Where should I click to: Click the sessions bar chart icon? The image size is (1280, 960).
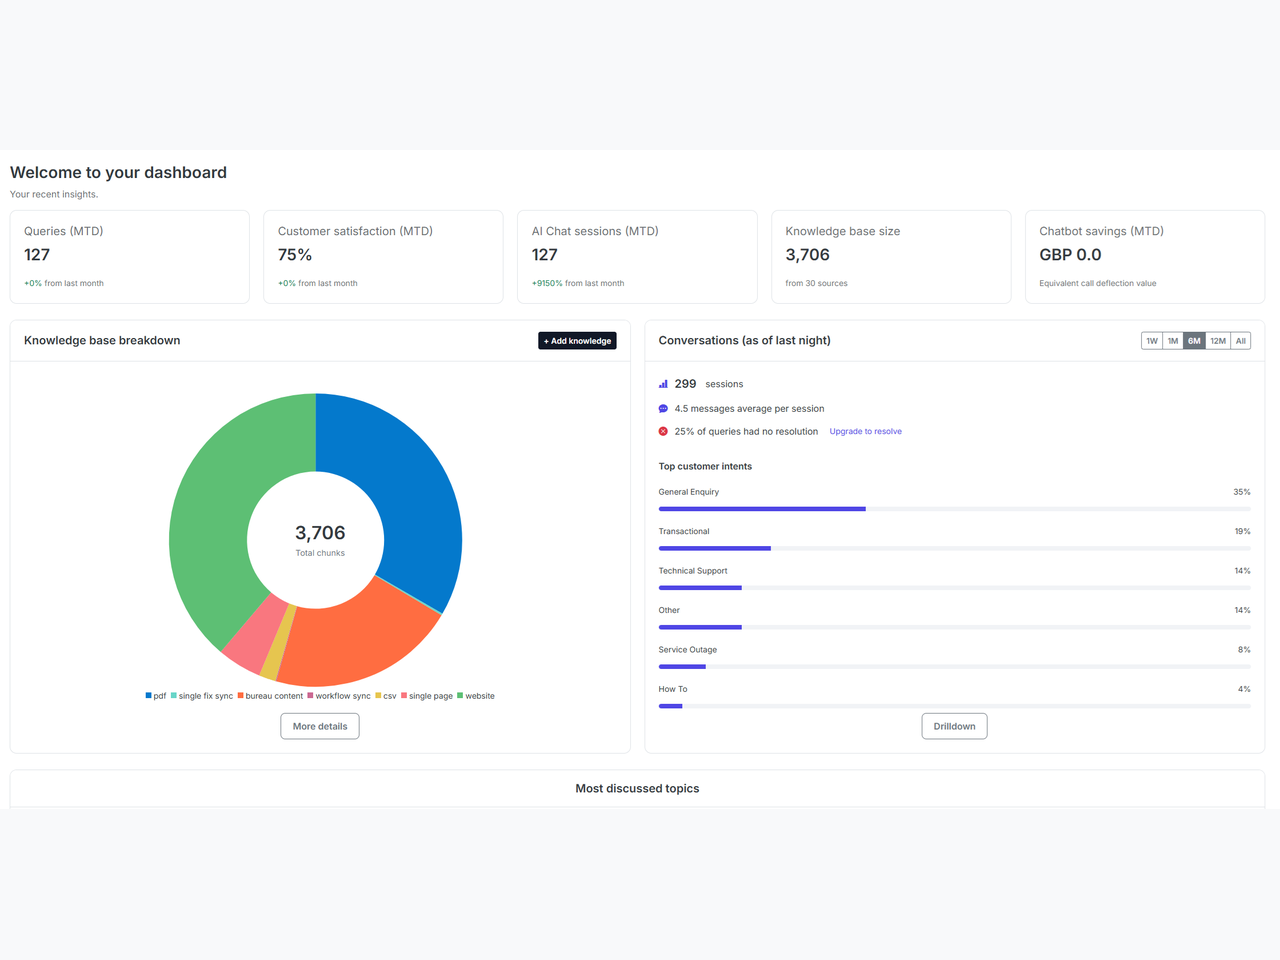coord(663,384)
